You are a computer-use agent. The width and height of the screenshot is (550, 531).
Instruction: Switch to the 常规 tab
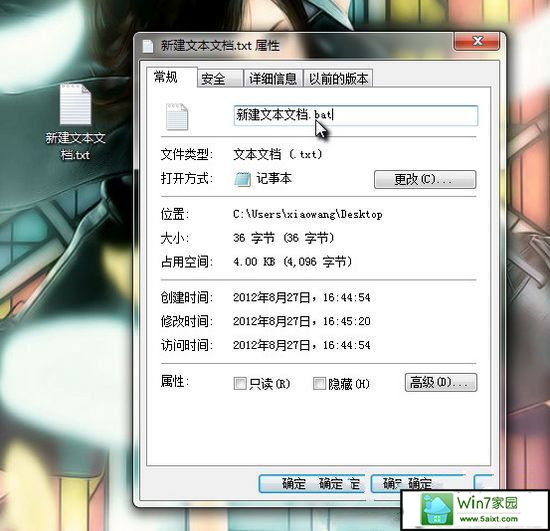tap(166, 77)
